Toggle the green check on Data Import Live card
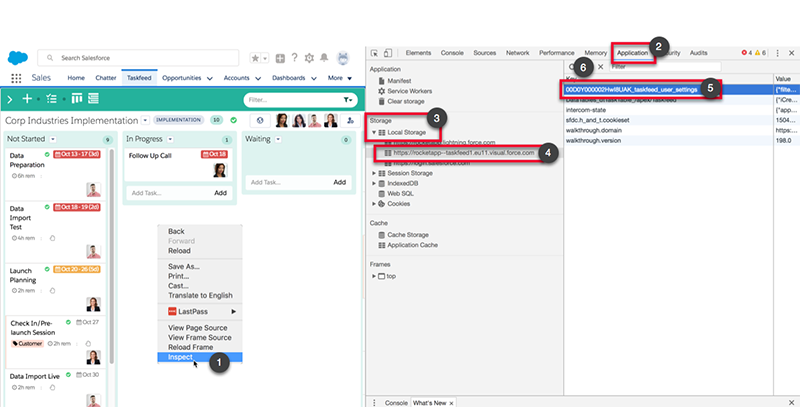The image size is (800, 407). pos(68,375)
